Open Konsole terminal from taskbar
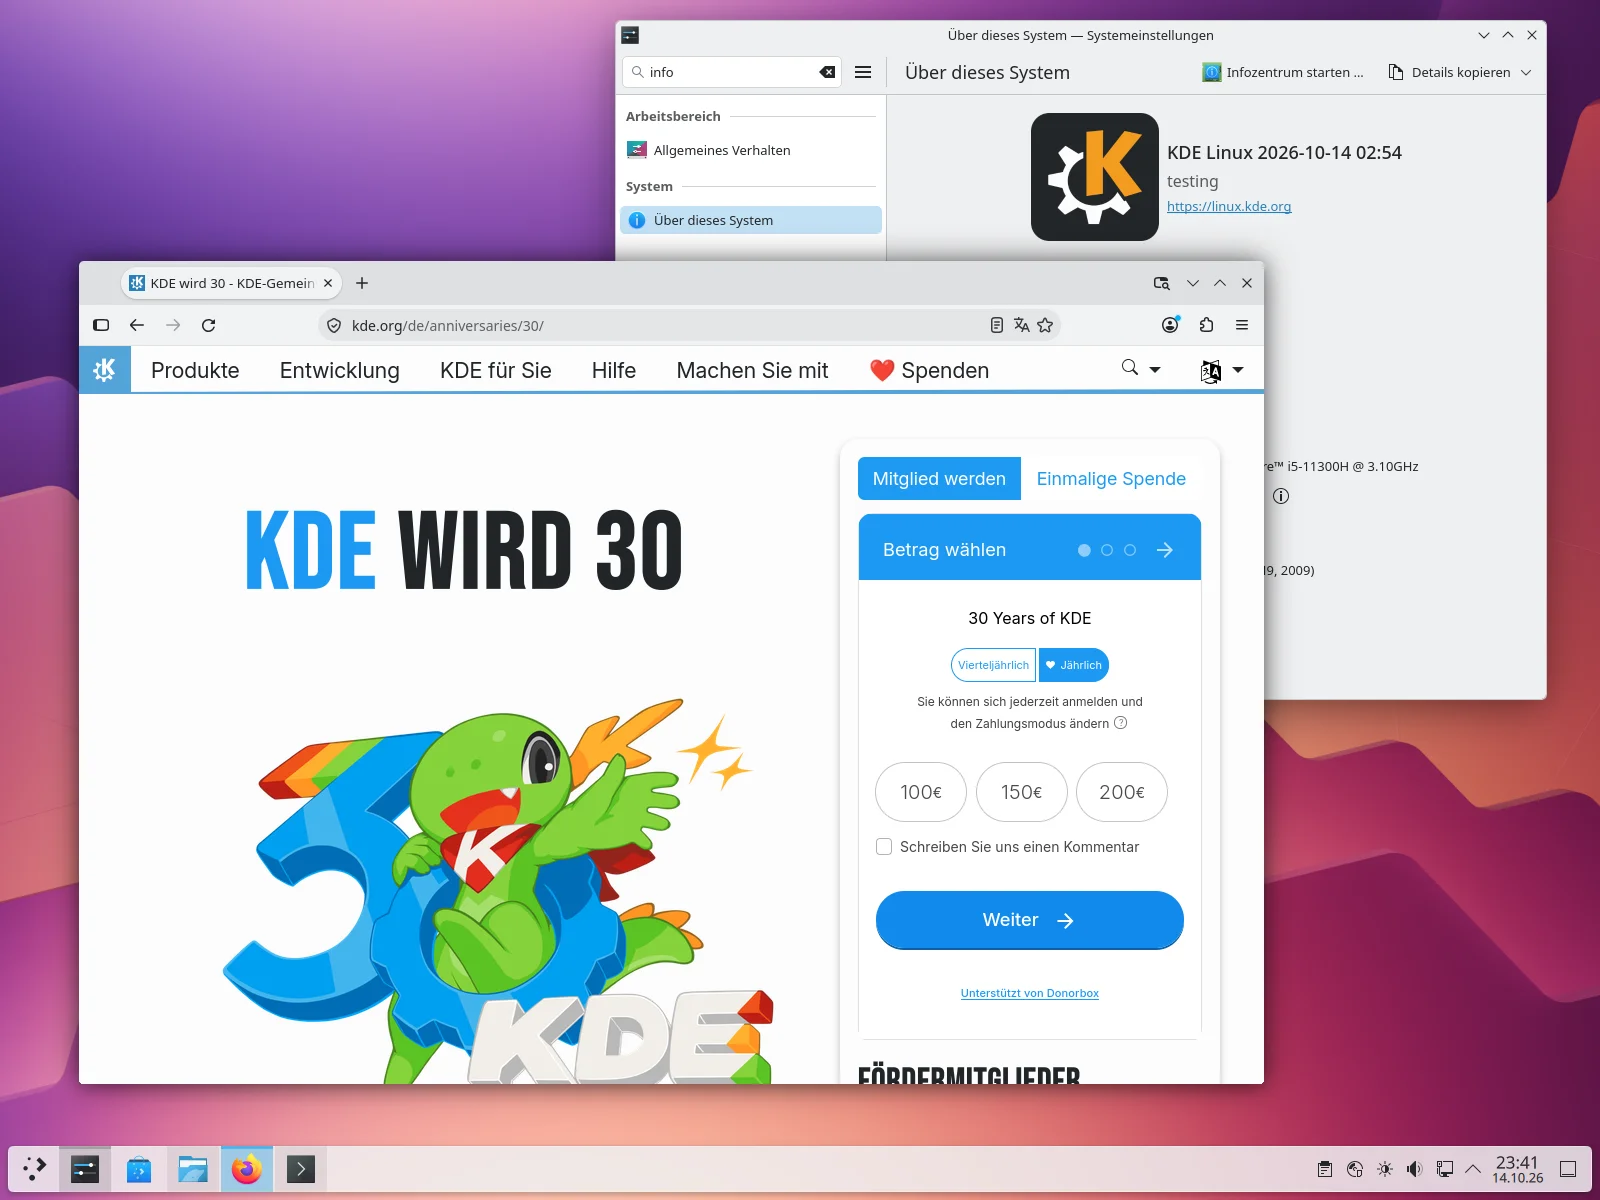Image resolution: width=1600 pixels, height=1200 pixels. click(301, 1168)
